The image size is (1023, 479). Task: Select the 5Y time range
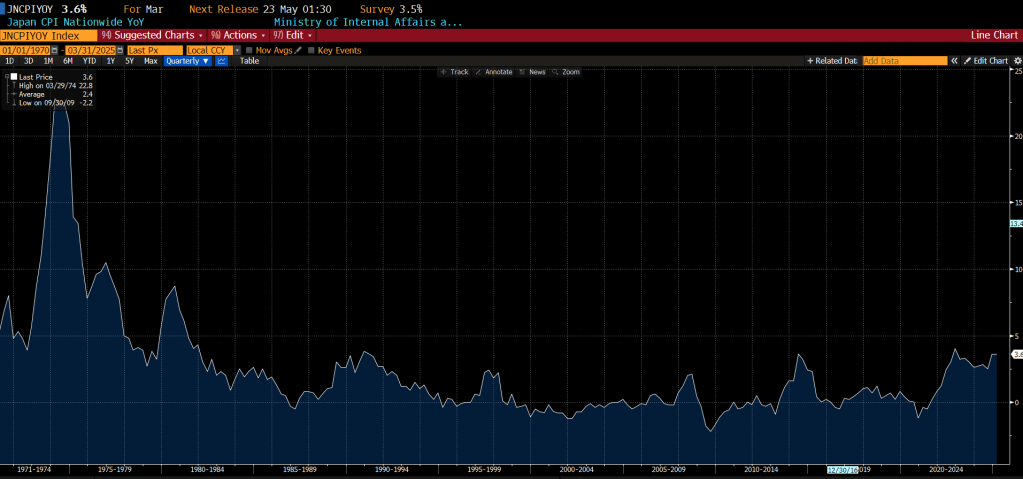[129, 61]
